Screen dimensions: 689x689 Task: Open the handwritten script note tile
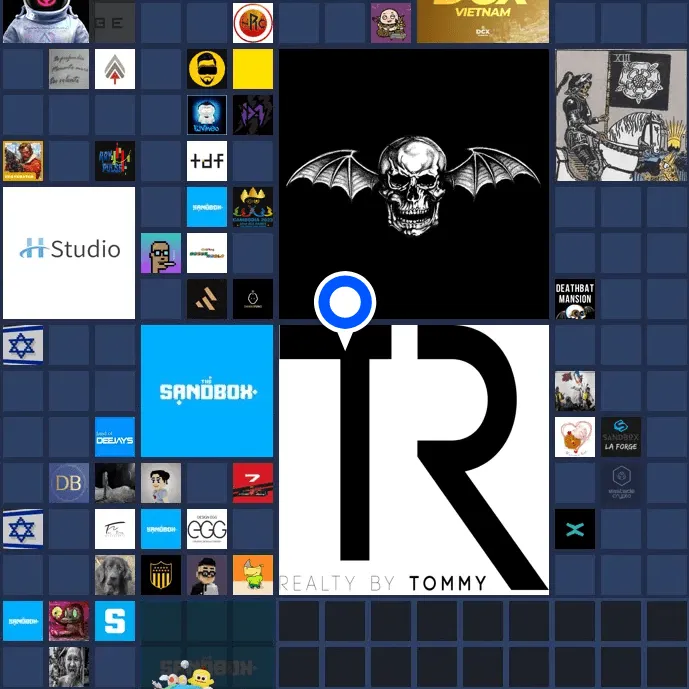tap(69, 69)
